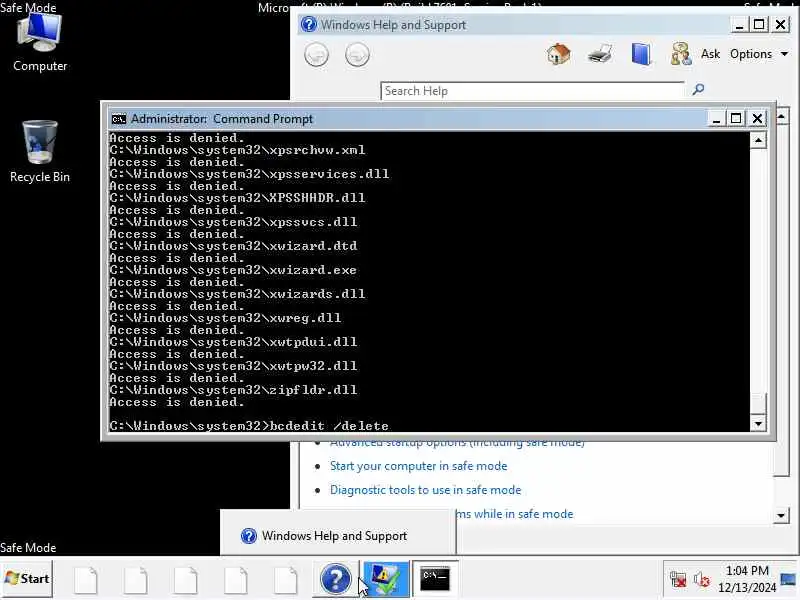Click the Start button
The width and height of the screenshot is (800, 600).
27,579
